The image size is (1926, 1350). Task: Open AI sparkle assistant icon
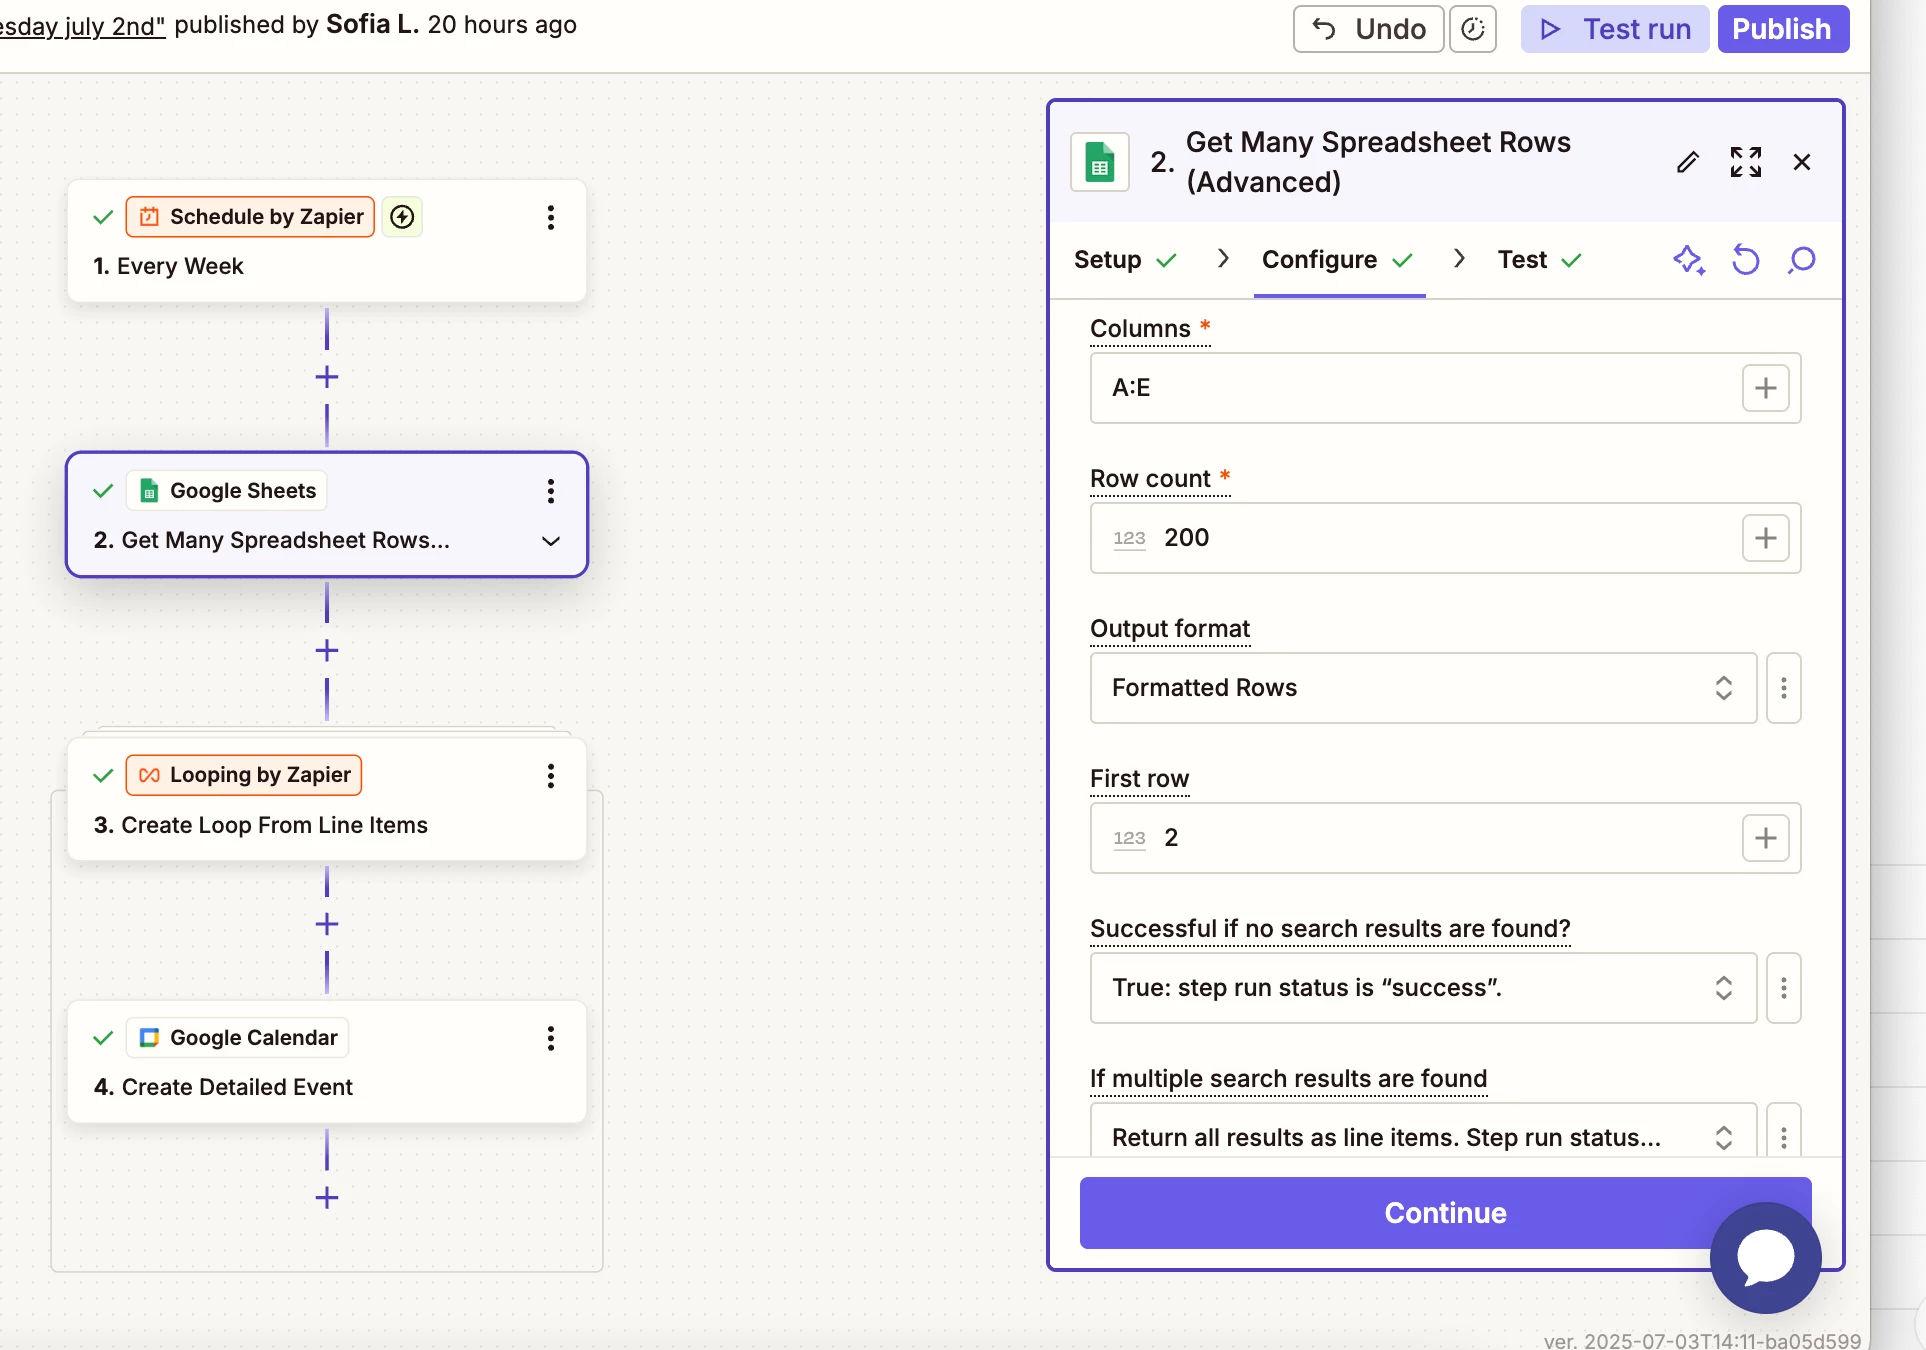click(1689, 260)
